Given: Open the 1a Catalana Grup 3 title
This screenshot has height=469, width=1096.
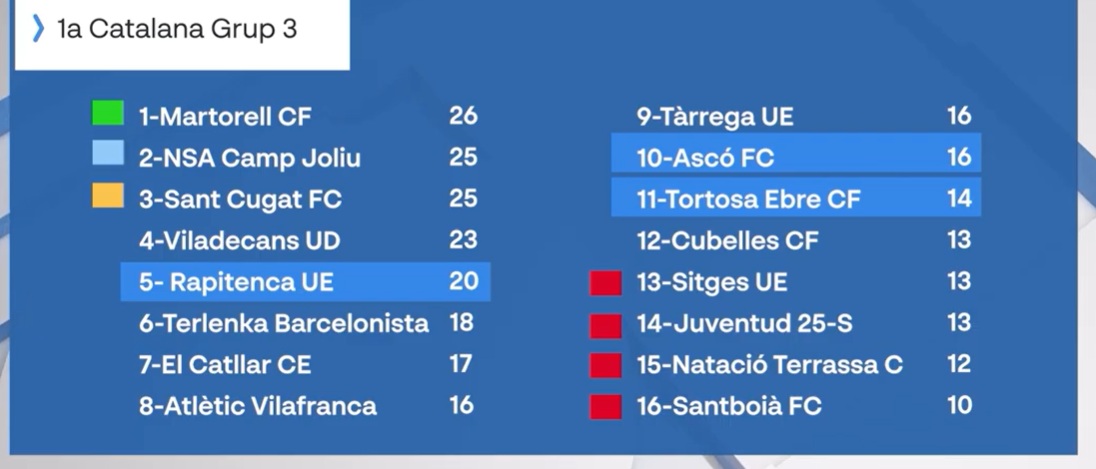Looking at the screenshot, I should [x=178, y=30].
